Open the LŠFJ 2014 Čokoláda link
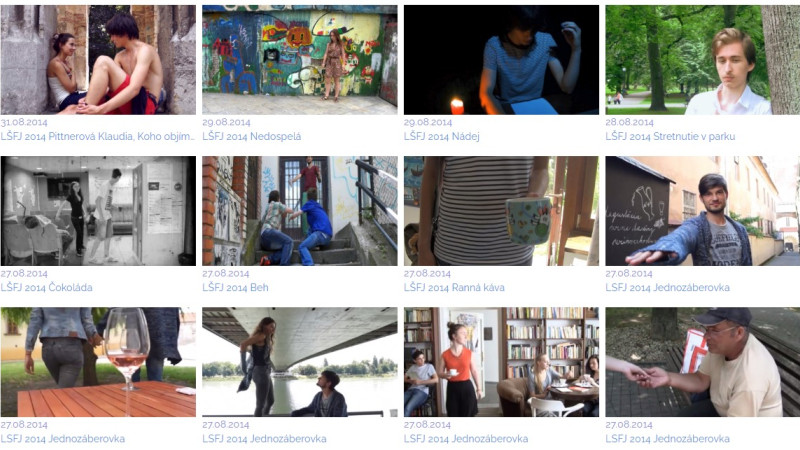Image resolution: width=800 pixels, height=450 pixels. coord(46,287)
